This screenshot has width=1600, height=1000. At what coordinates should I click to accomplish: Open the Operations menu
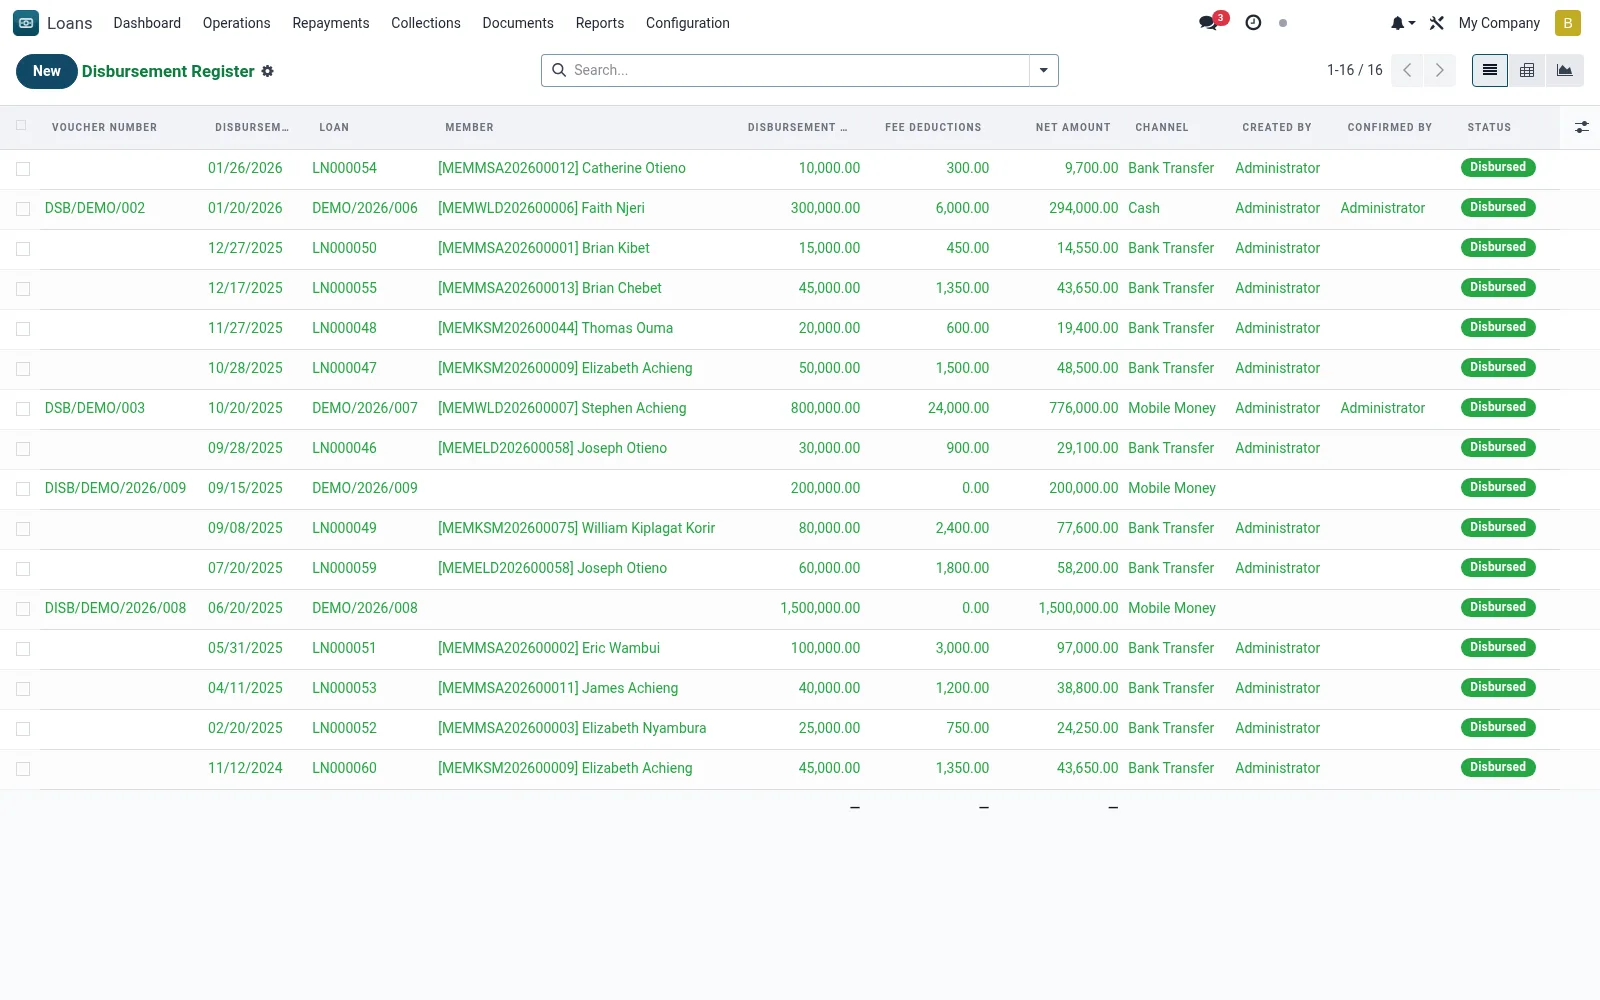(236, 23)
